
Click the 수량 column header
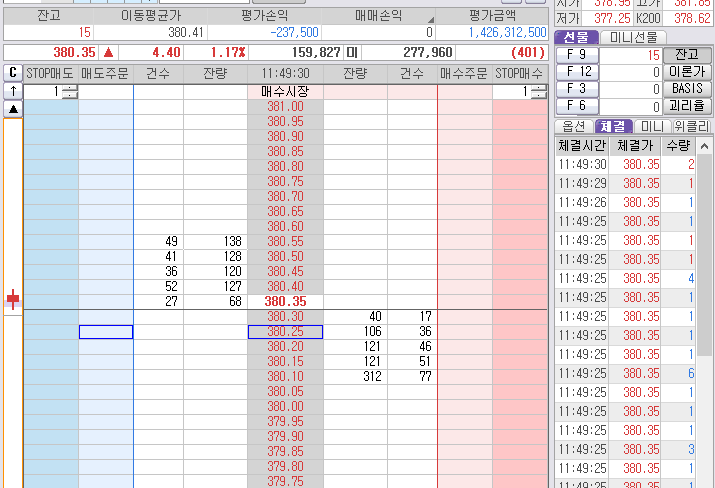(x=678, y=146)
